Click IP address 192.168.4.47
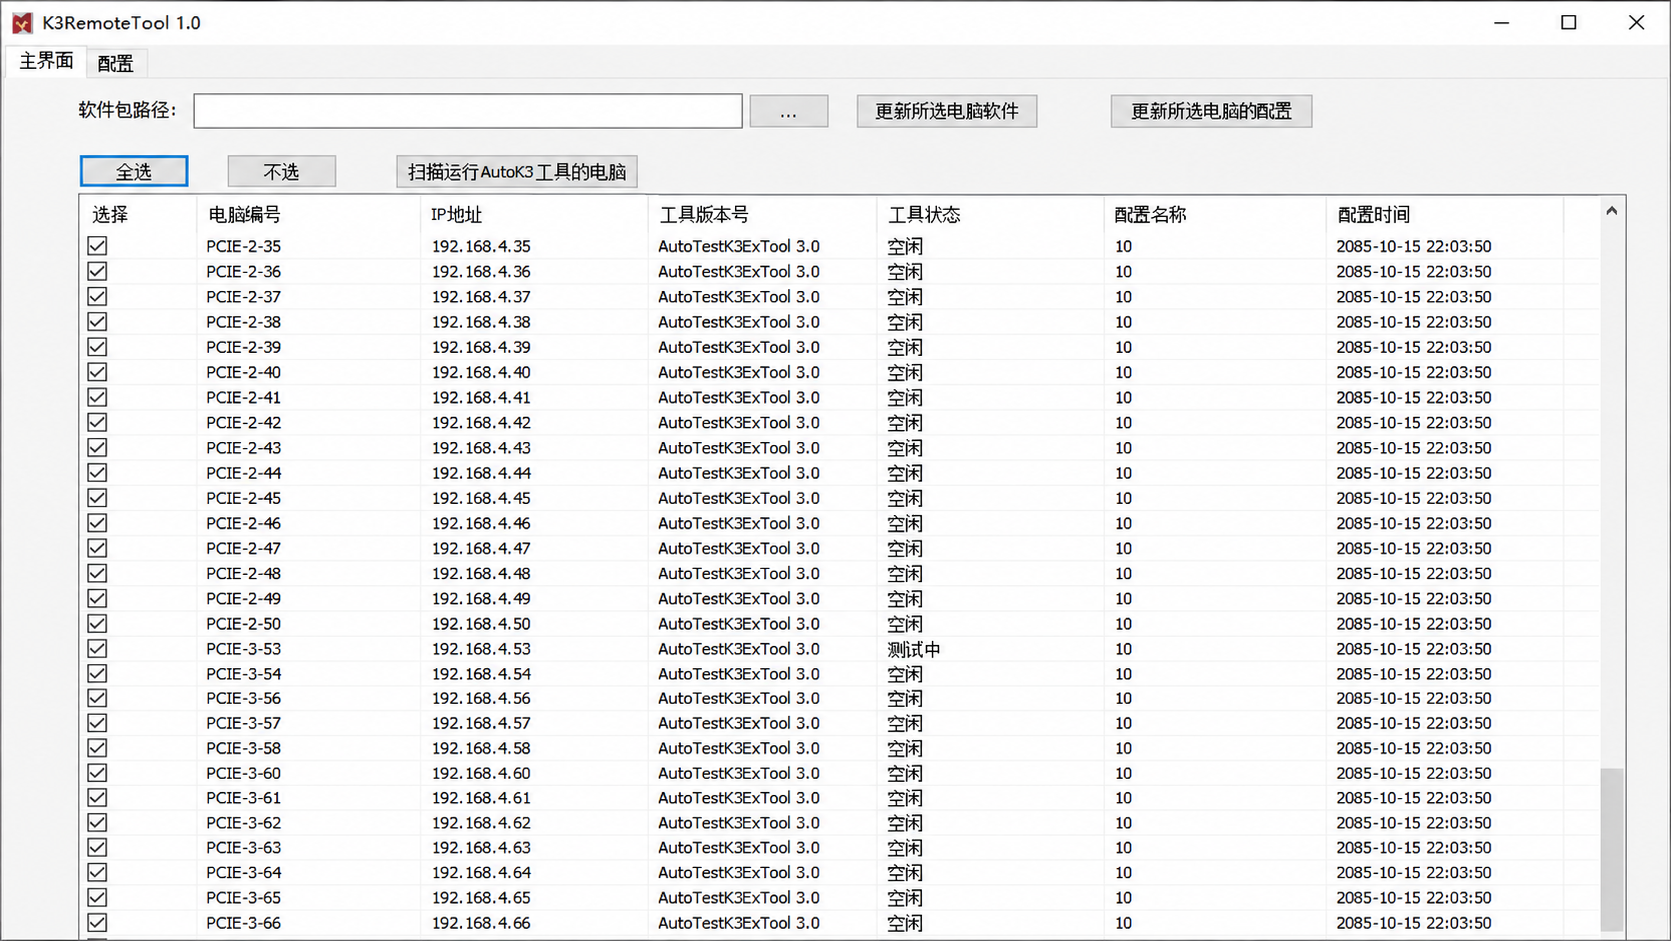The image size is (1671, 941). (481, 548)
